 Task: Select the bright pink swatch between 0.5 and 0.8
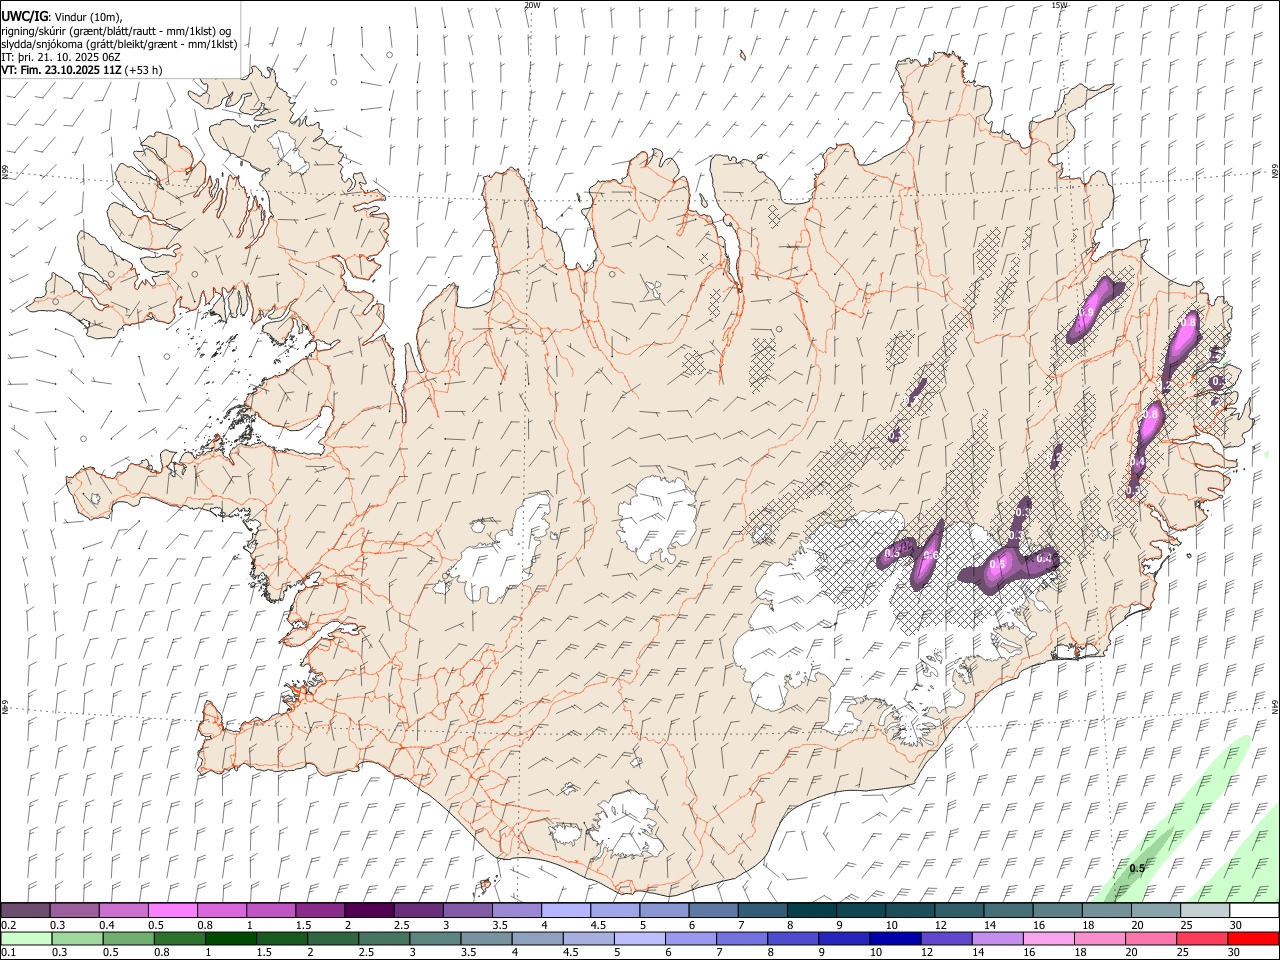point(173,910)
